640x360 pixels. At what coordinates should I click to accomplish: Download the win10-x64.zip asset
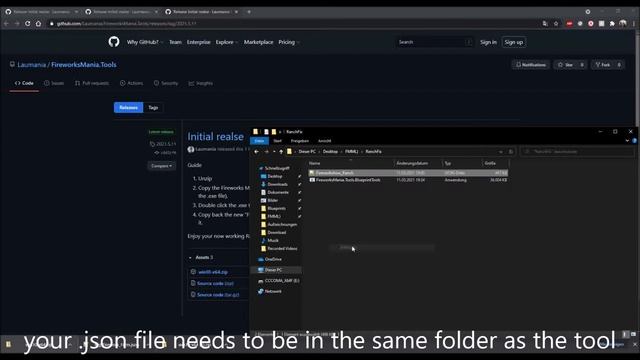click(213, 272)
